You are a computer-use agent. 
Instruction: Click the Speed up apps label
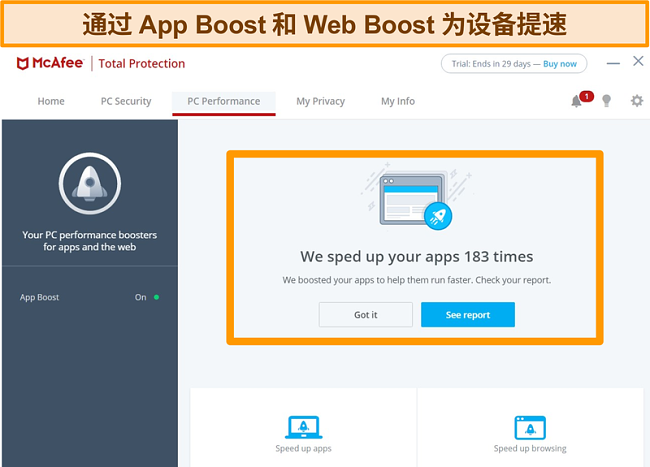[x=303, y=448]
